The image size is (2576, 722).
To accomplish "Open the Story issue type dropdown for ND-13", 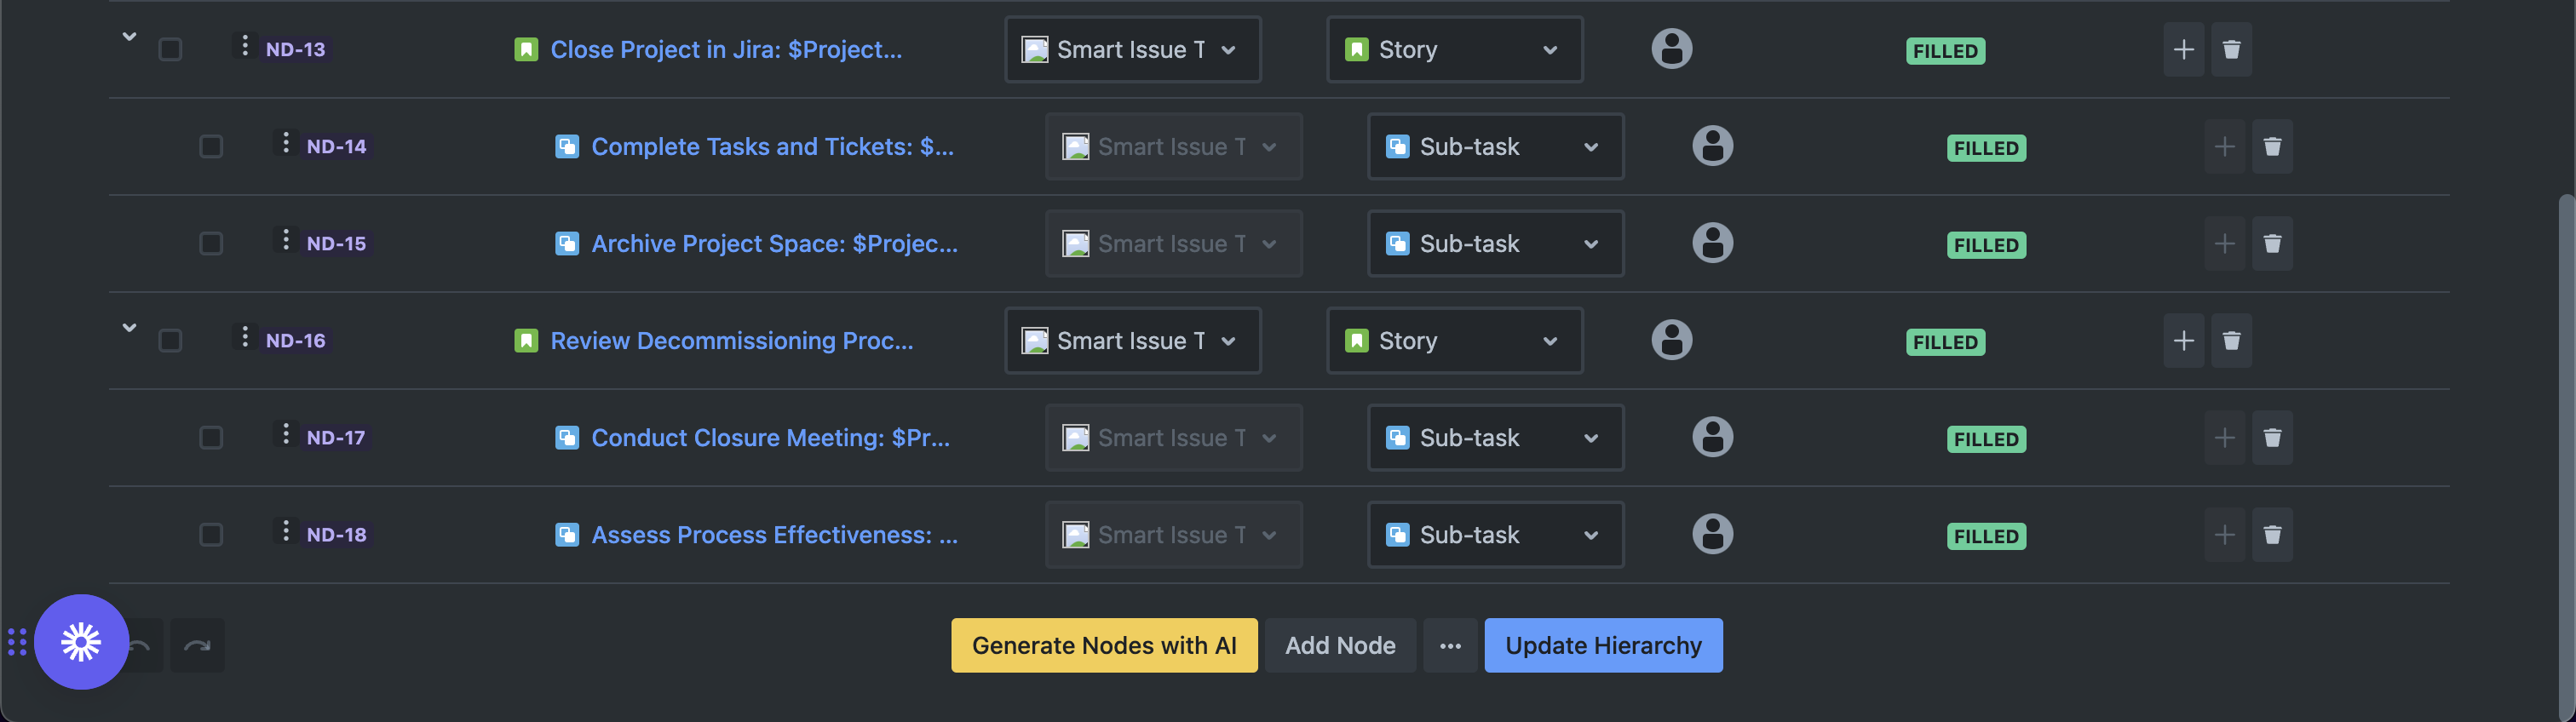I will click(x=1454, y=50).
